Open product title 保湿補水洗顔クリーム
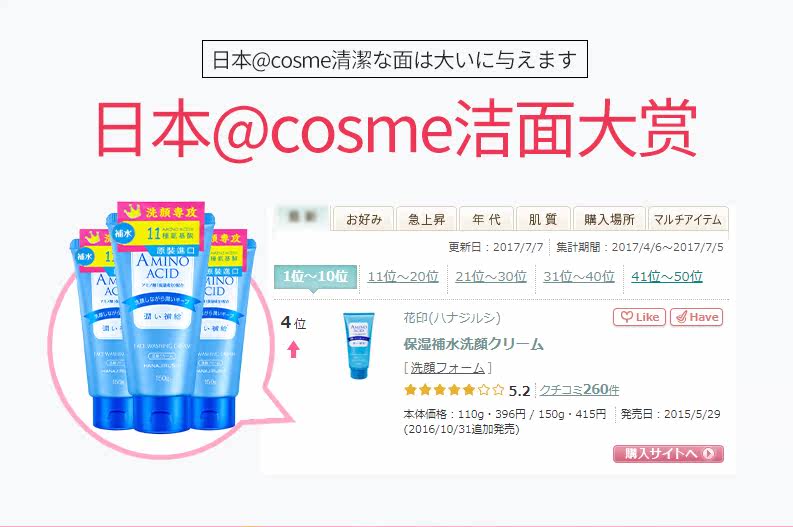Image resolution: width=793 pixels, height=527 pixels. [x=473, y=344]
